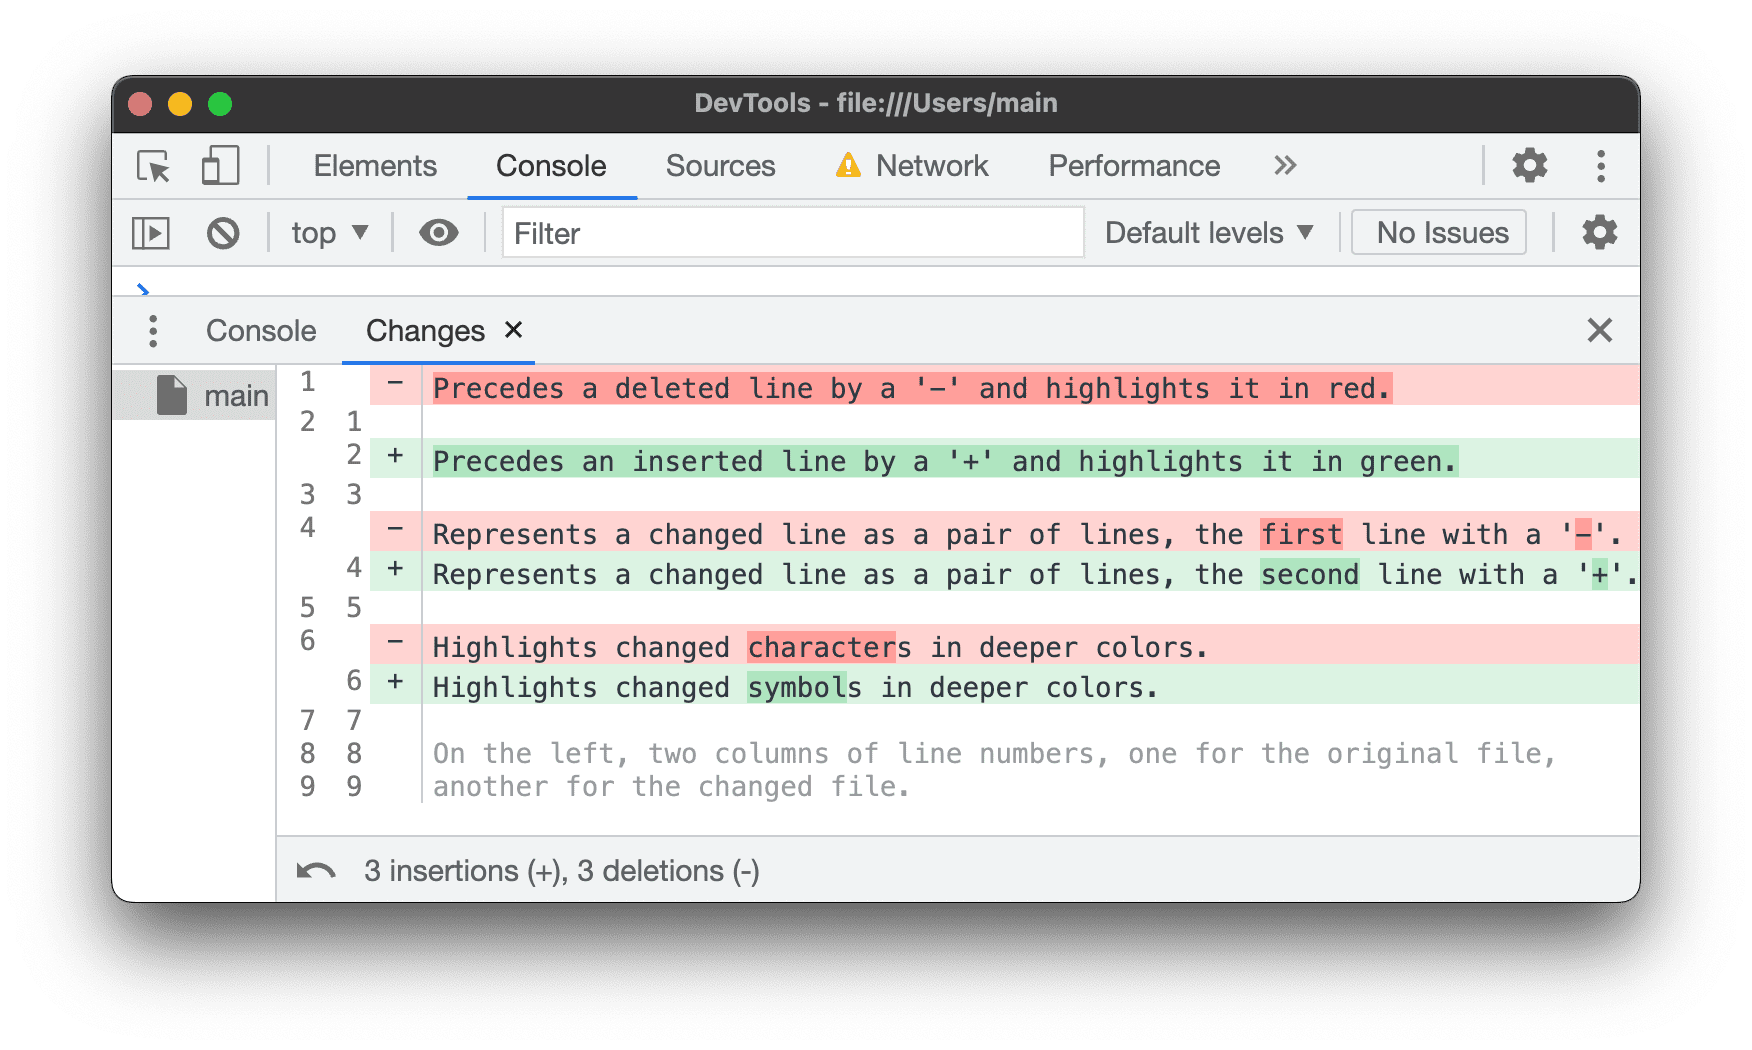Viewport: 1752px width, 1050px height.
Task: Revert all changes with the undo arrow
Action: 313,871
